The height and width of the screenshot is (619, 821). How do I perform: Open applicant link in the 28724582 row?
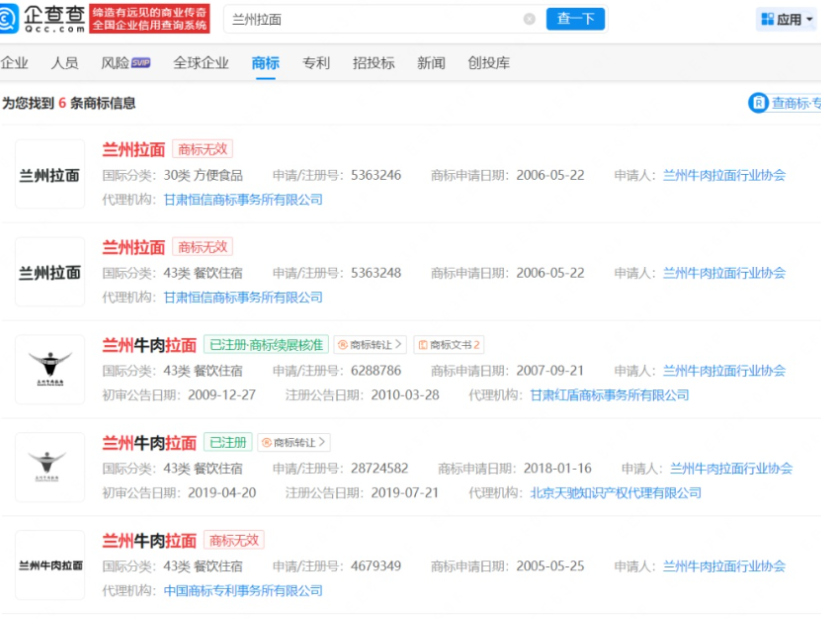click(x=731, y=468)
